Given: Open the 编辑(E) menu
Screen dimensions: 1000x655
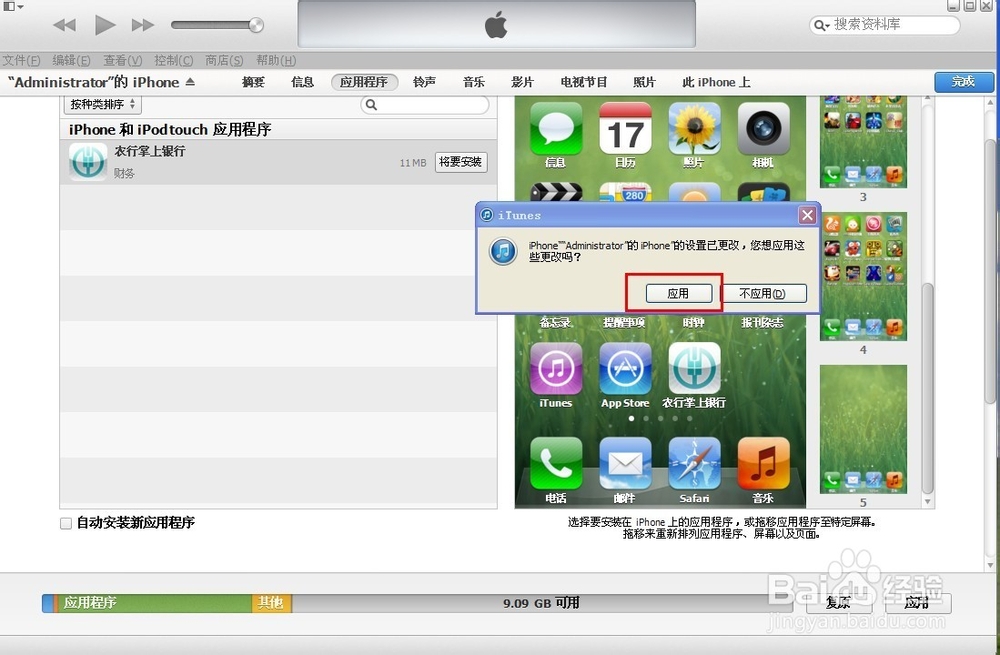Looking at the screenshot, I should point(71,61).
